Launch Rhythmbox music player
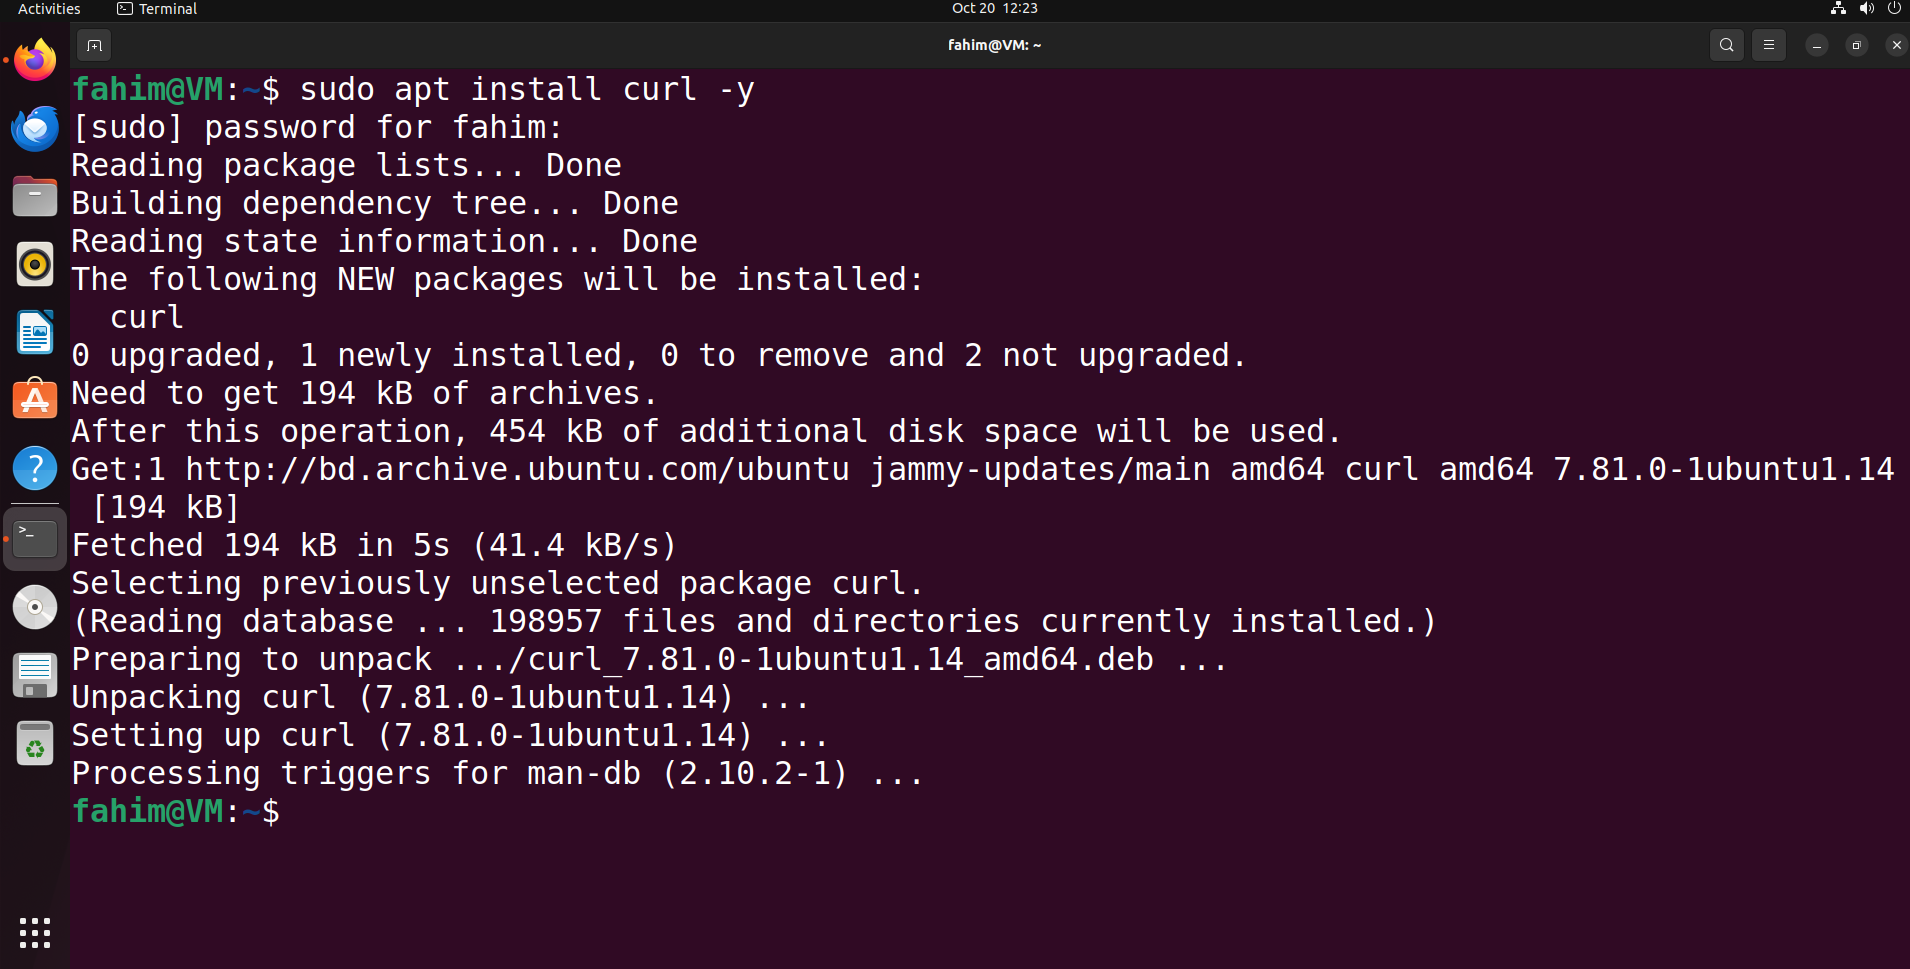Screen dimensions: 1910x969 coord(35,265)
